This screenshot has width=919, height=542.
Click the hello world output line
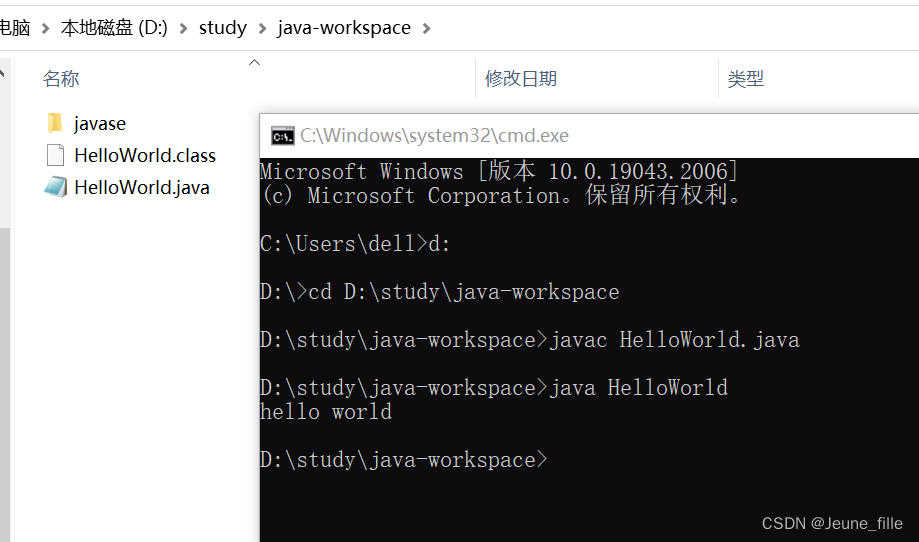tap(326, 412)
